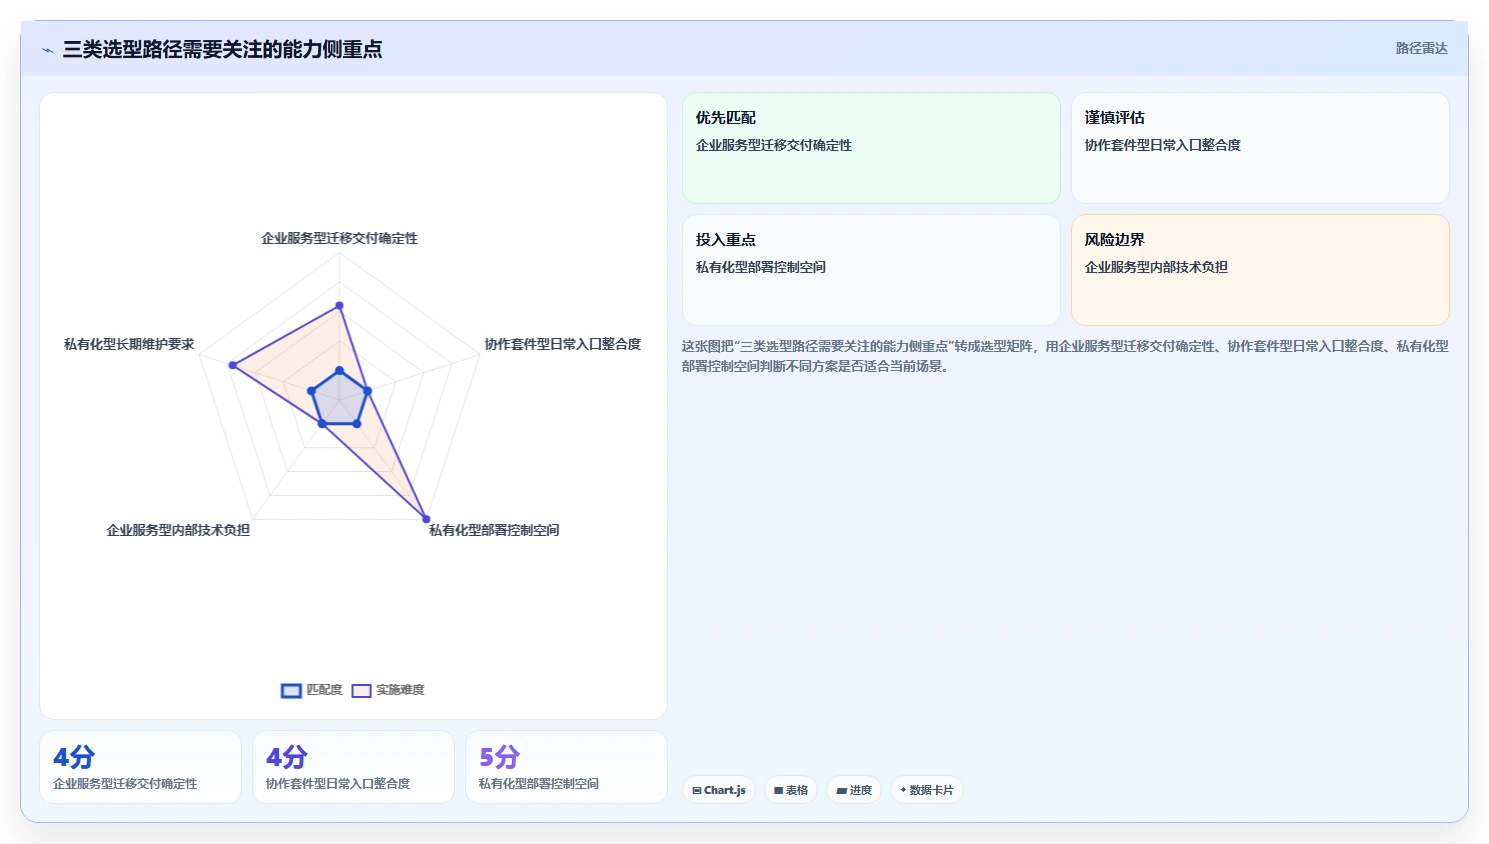Click the 4分 企业服务型迁移交付确定性 stat card

[140, 767]
